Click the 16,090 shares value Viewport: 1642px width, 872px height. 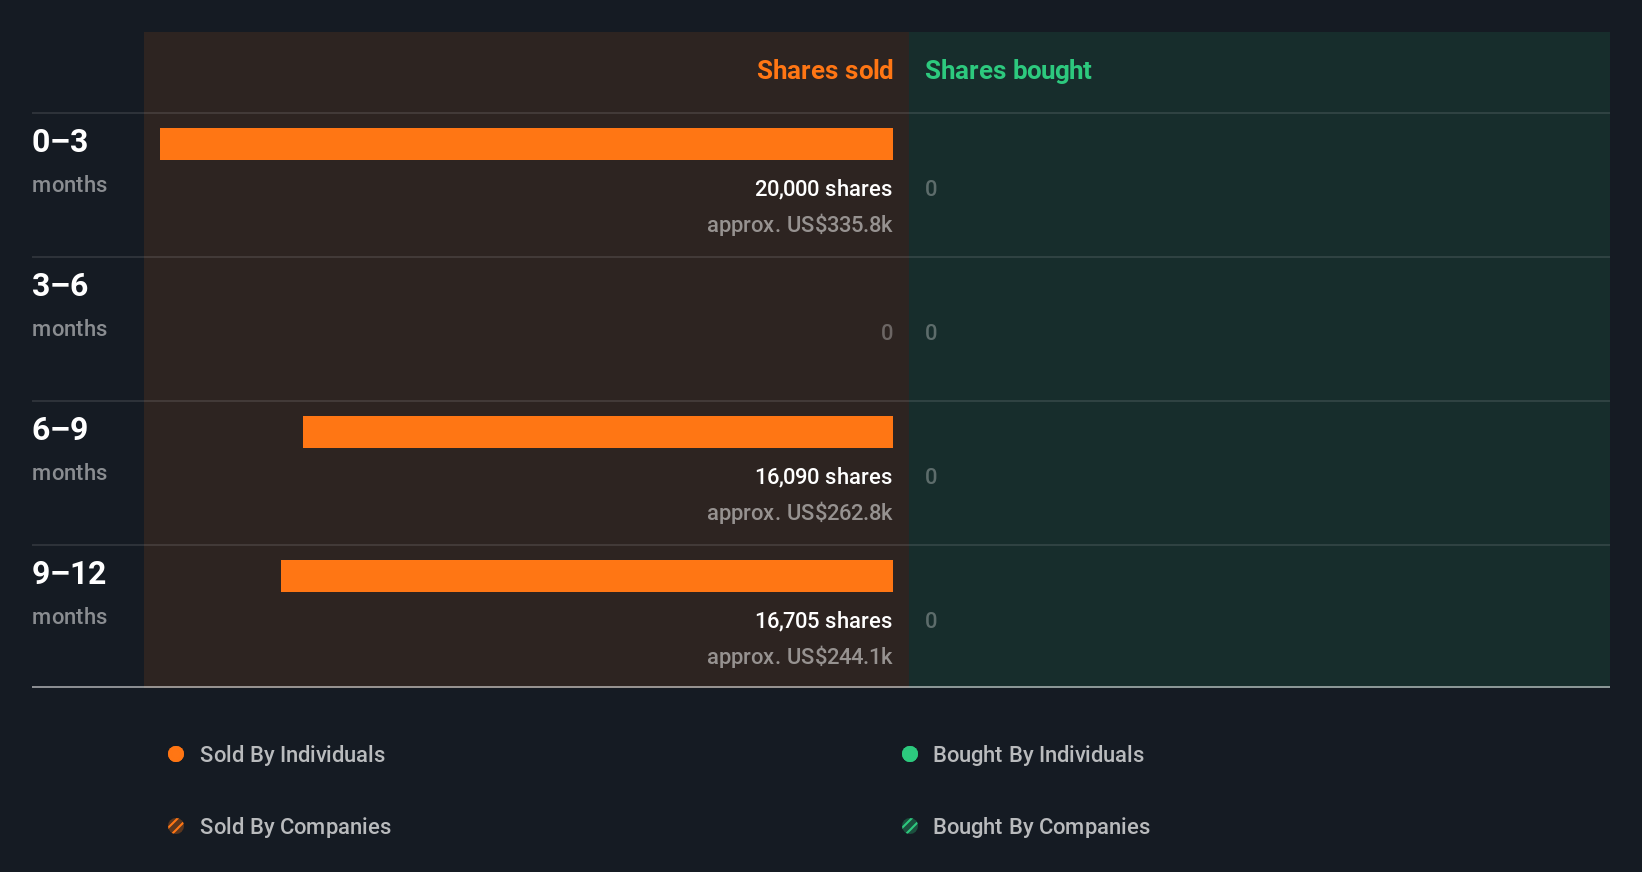pyautogui.click(x=823, y=476)
